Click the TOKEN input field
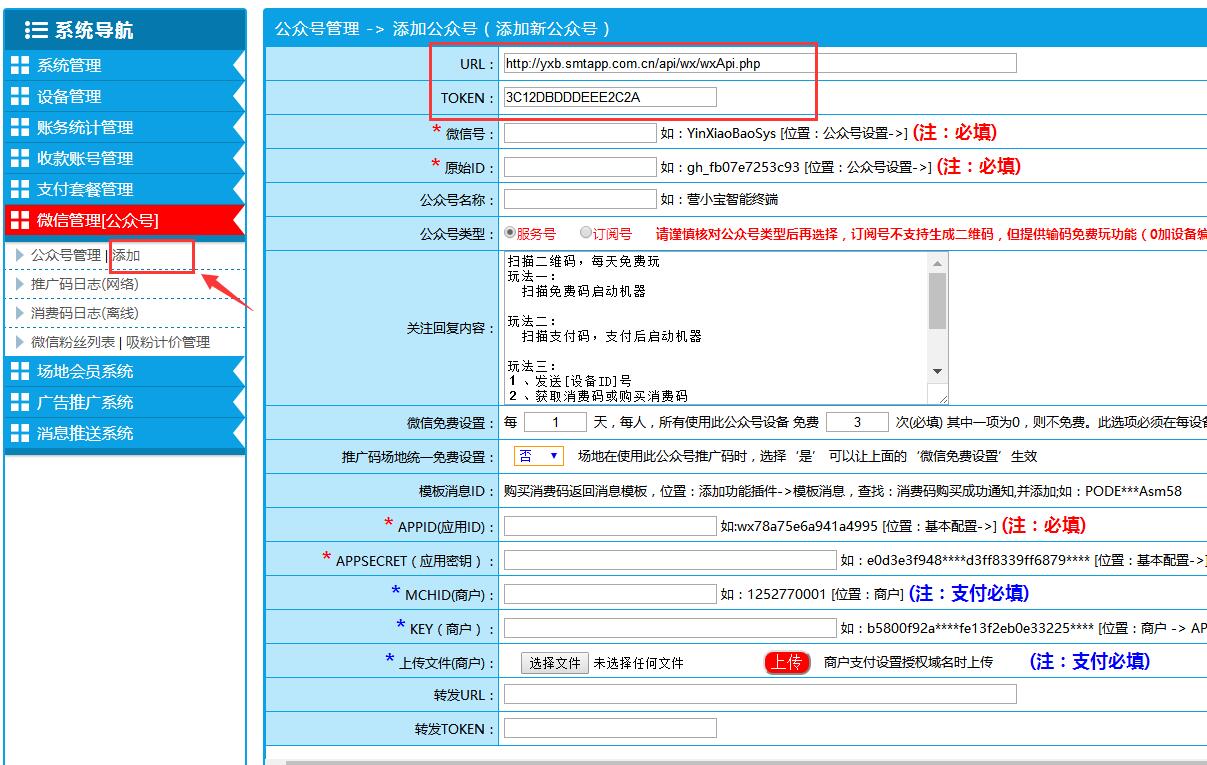This screenshot has height=765, width=1207. click(610, 97)
